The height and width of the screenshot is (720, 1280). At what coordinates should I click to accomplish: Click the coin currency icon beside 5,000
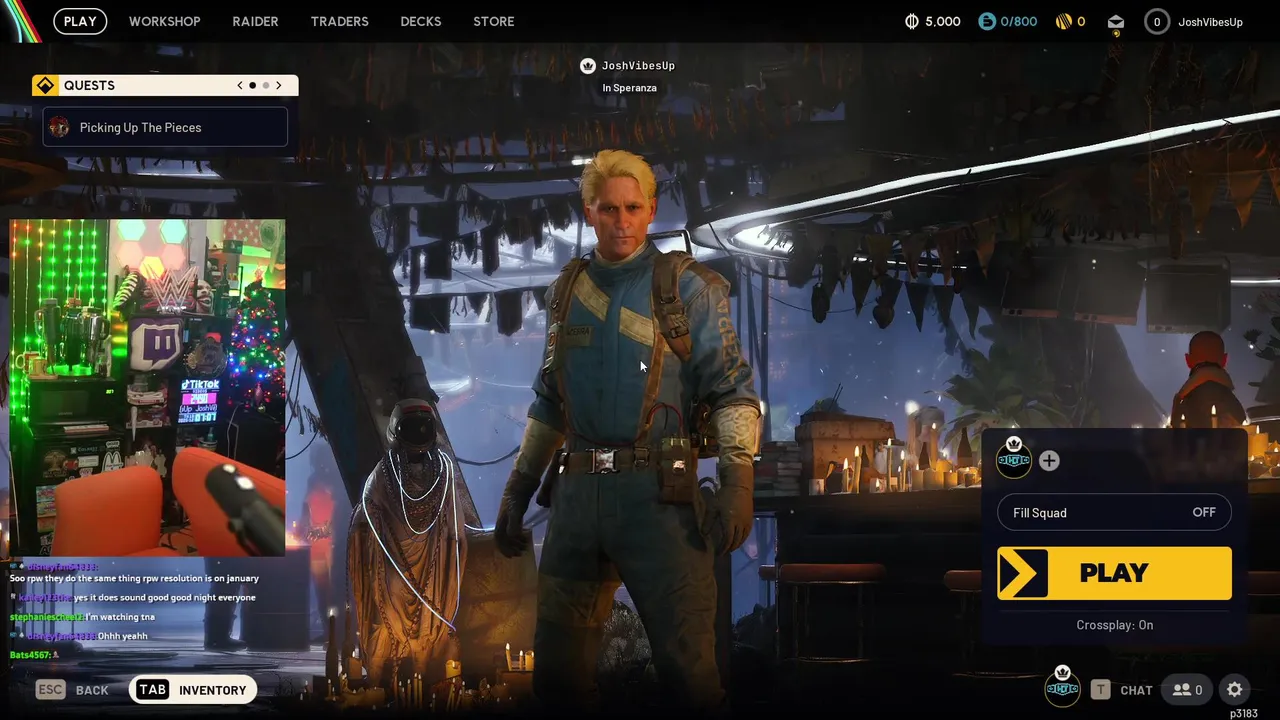pos(911,21)
